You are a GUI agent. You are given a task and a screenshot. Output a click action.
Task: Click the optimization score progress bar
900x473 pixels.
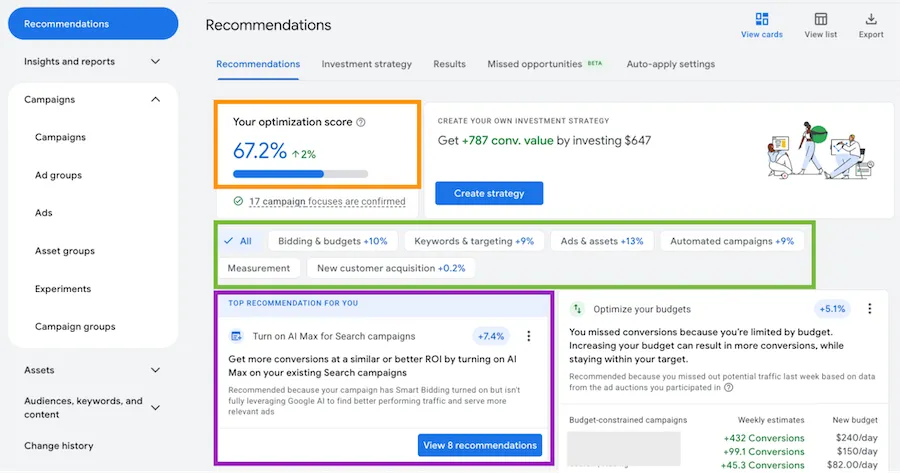(x=300, y=174)
